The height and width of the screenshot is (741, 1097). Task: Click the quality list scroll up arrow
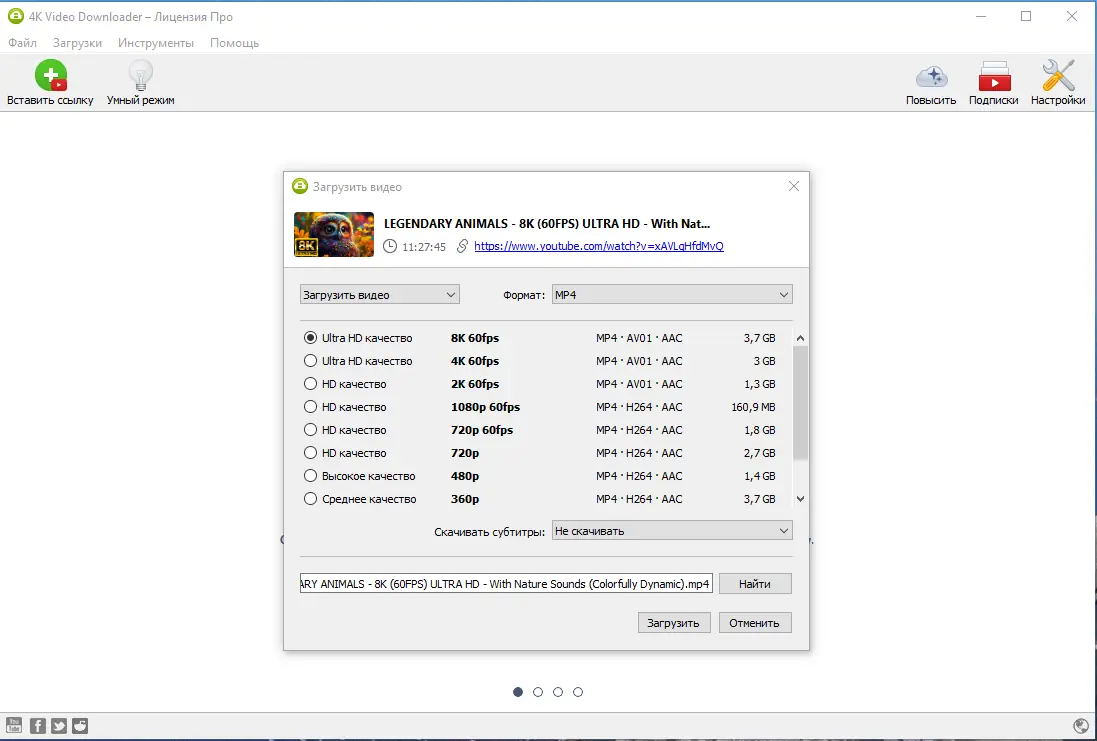[800, 338]
